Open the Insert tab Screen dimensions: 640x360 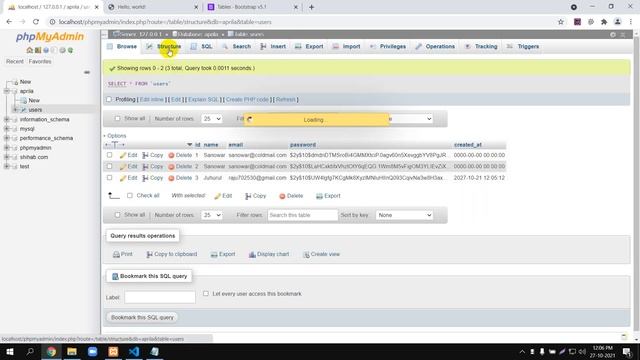point(273,47)
